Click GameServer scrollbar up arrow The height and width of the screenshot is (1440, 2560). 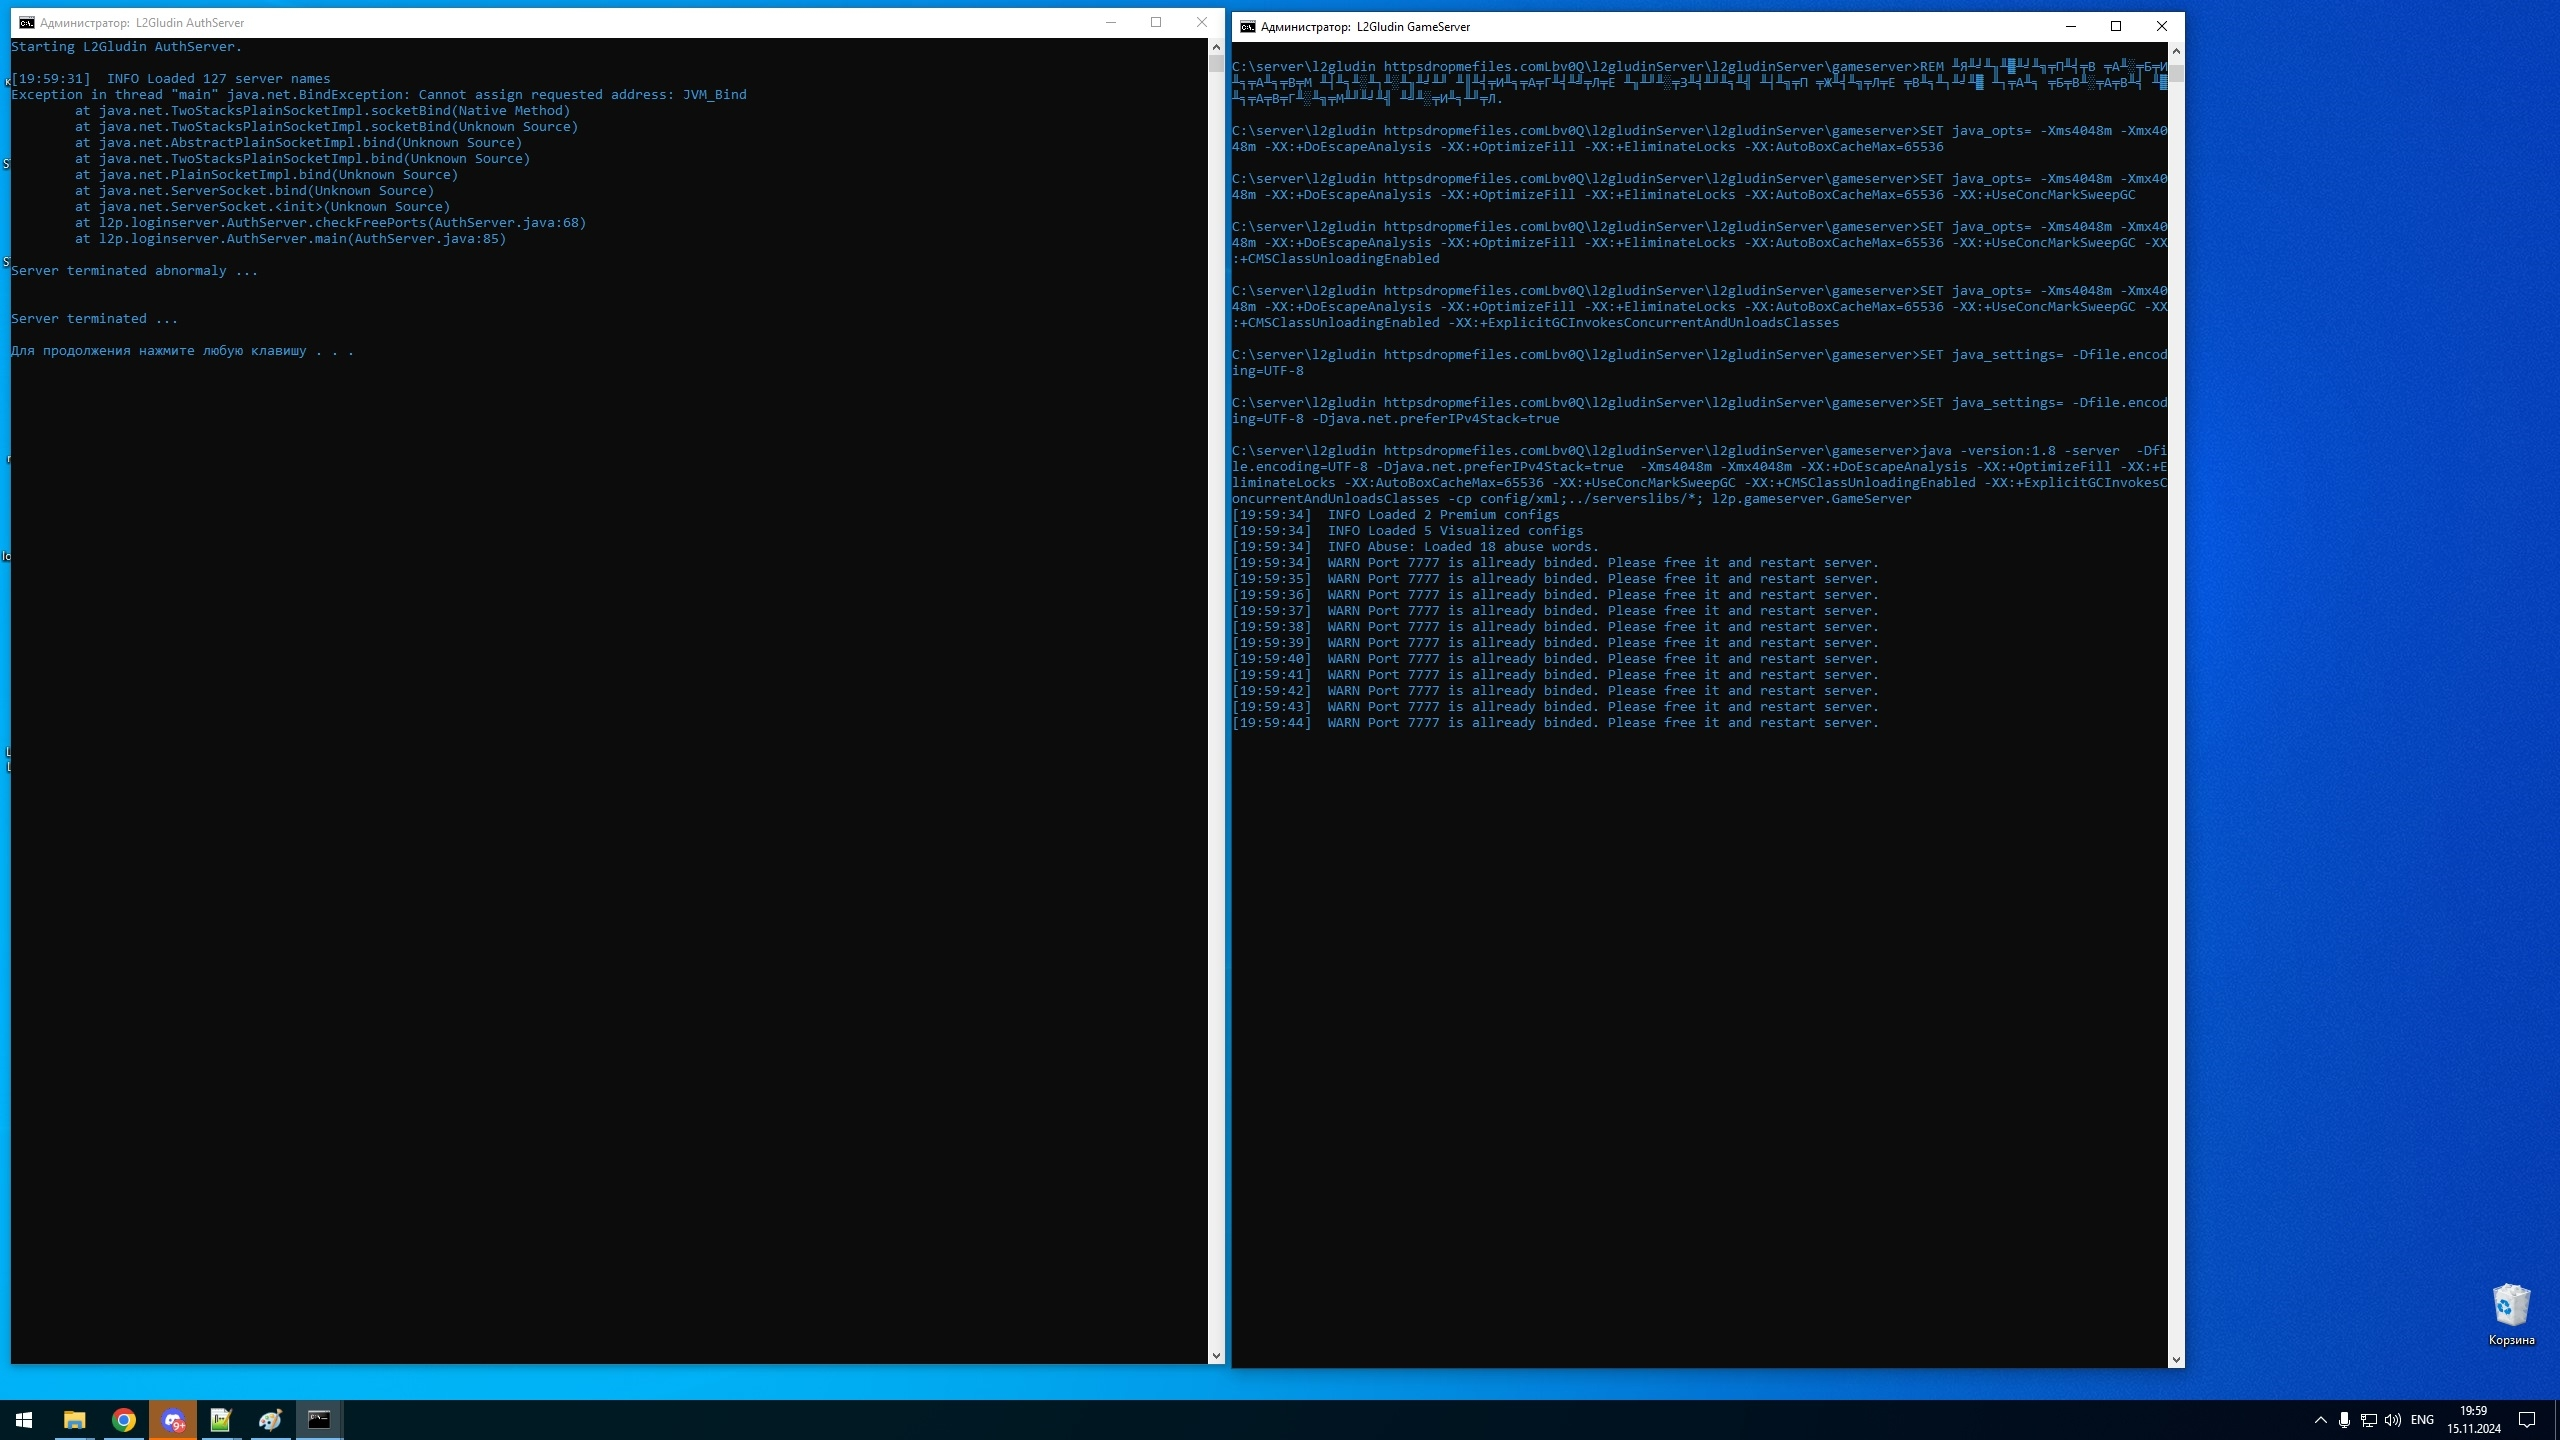pos(2176,51)
